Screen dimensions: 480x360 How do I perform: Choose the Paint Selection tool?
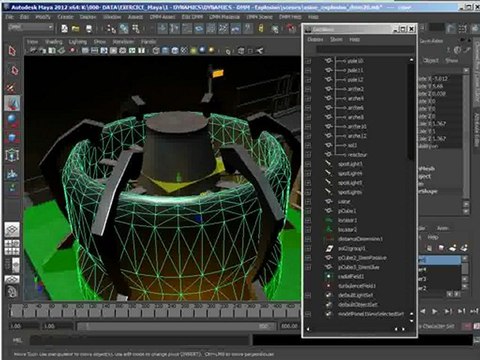pyautogui.click(x=11, y=87)
